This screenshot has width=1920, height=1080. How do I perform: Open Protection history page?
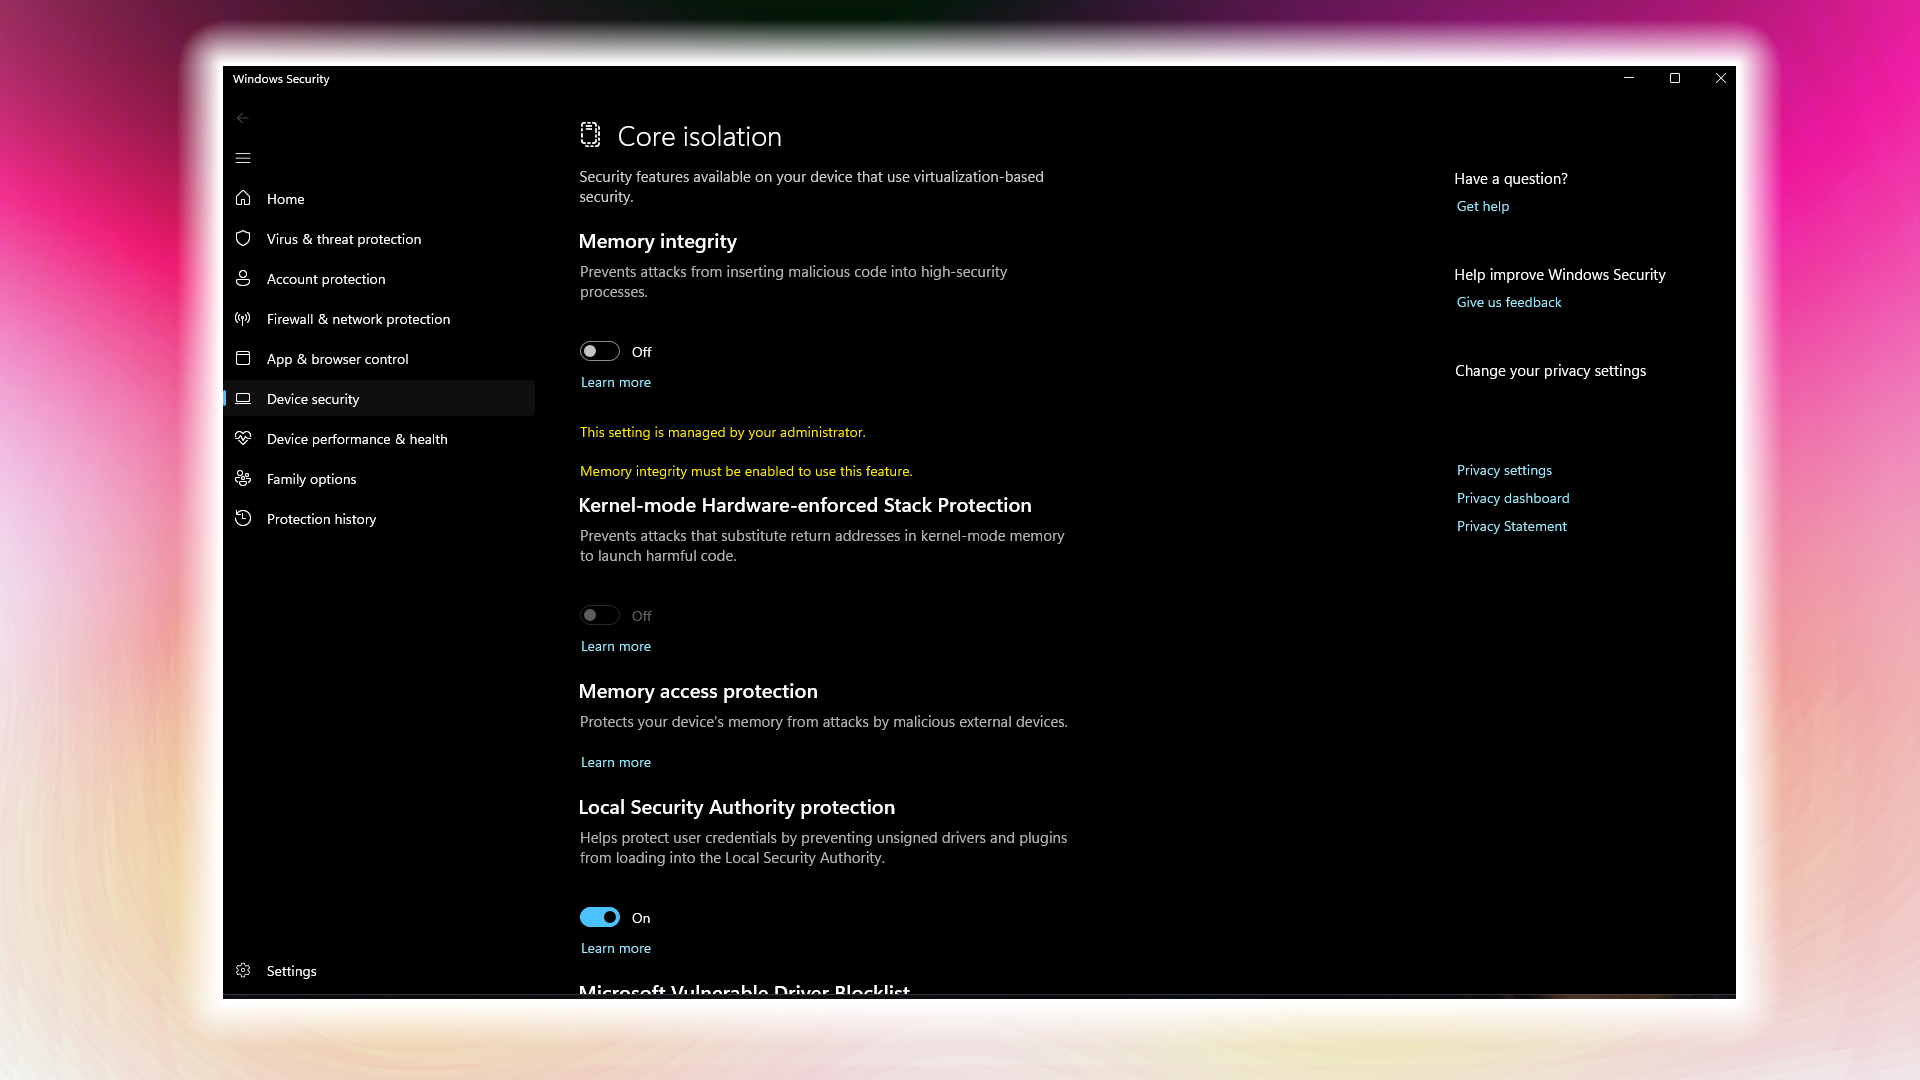(x=380, y=518)
